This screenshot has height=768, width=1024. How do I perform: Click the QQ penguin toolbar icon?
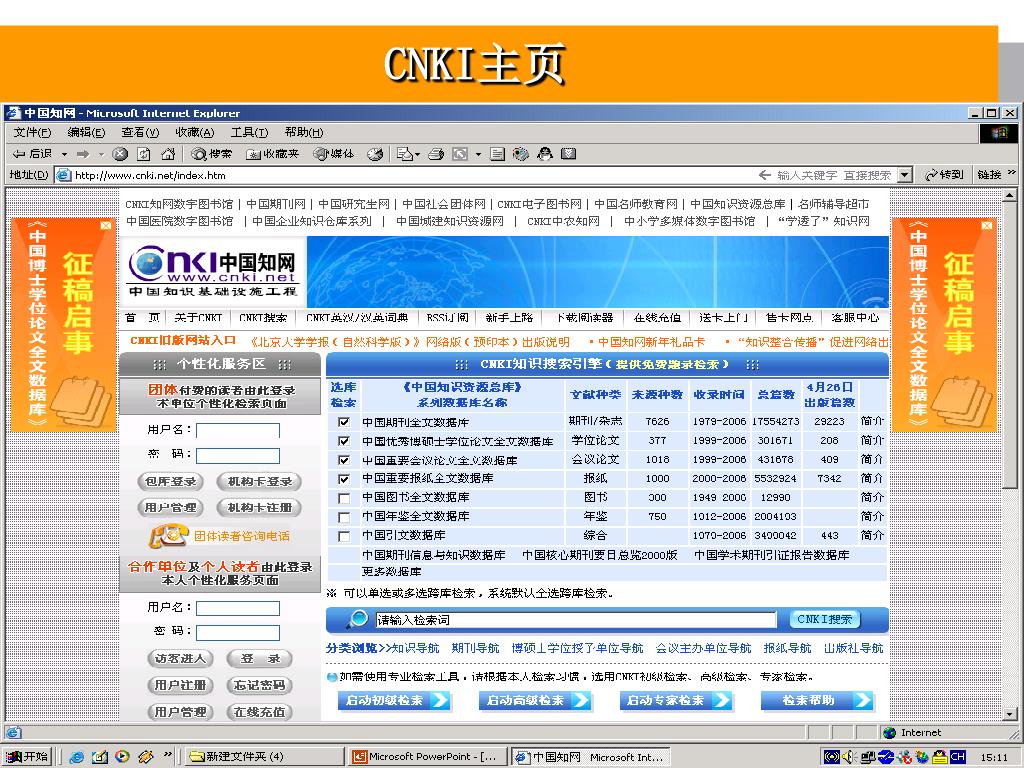click(545, 154)
